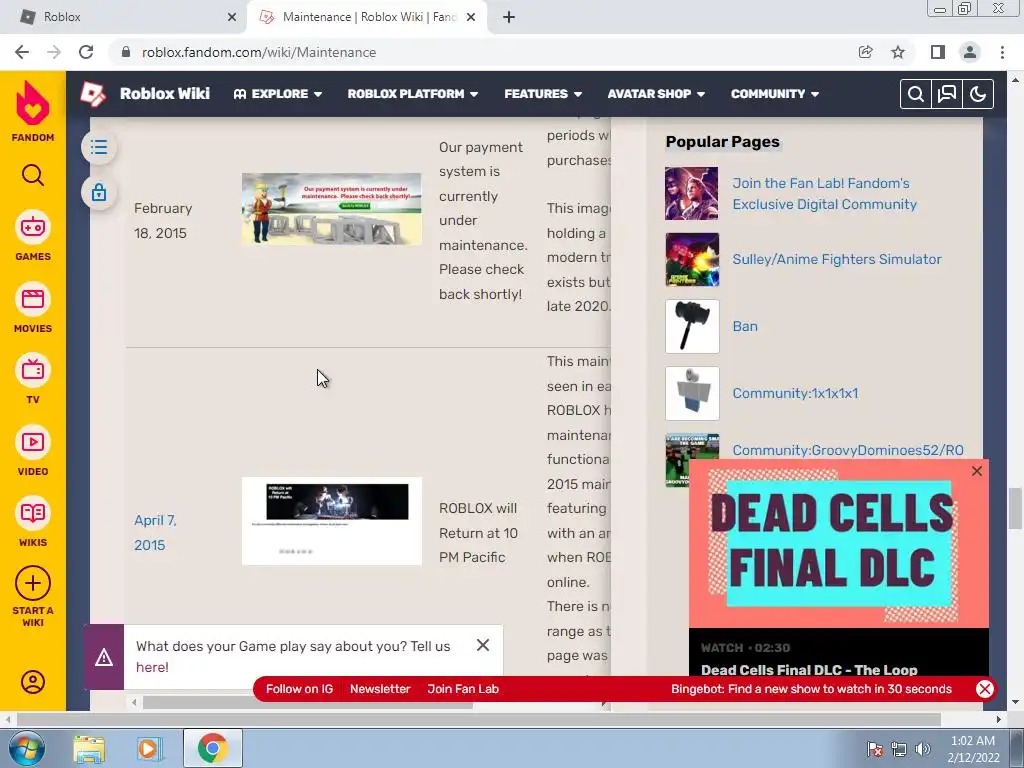Open Join the Fan Lab popular page

[x=824, y=194]
